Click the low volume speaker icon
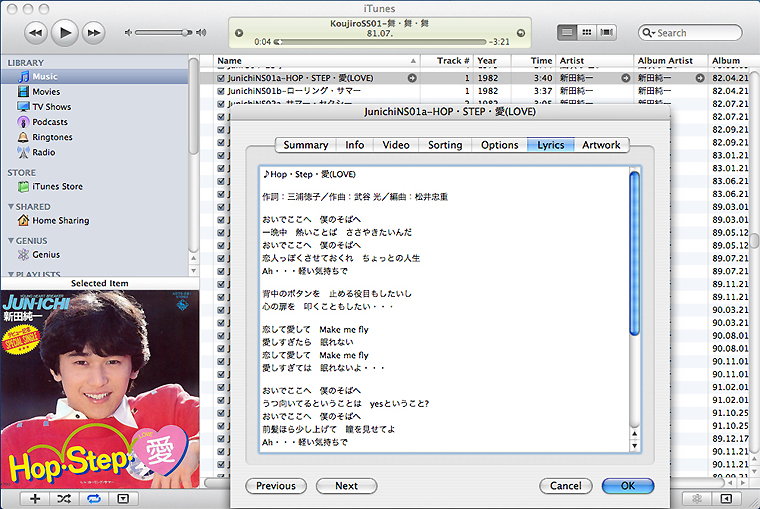This screenshot has width=760, height=509. pyautogui.click(x=128, y=32)
